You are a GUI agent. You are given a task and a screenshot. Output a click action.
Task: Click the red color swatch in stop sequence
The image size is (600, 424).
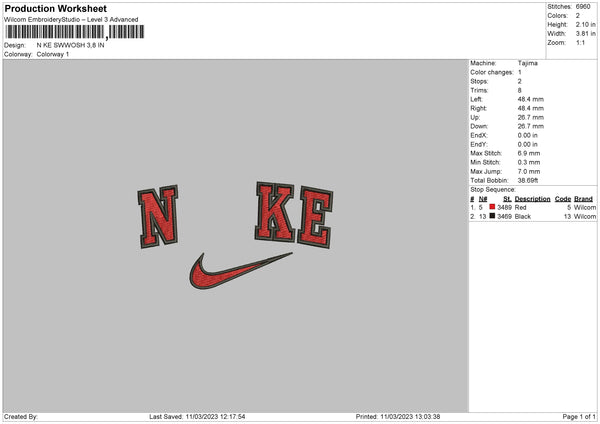click(x=492, y=207)
